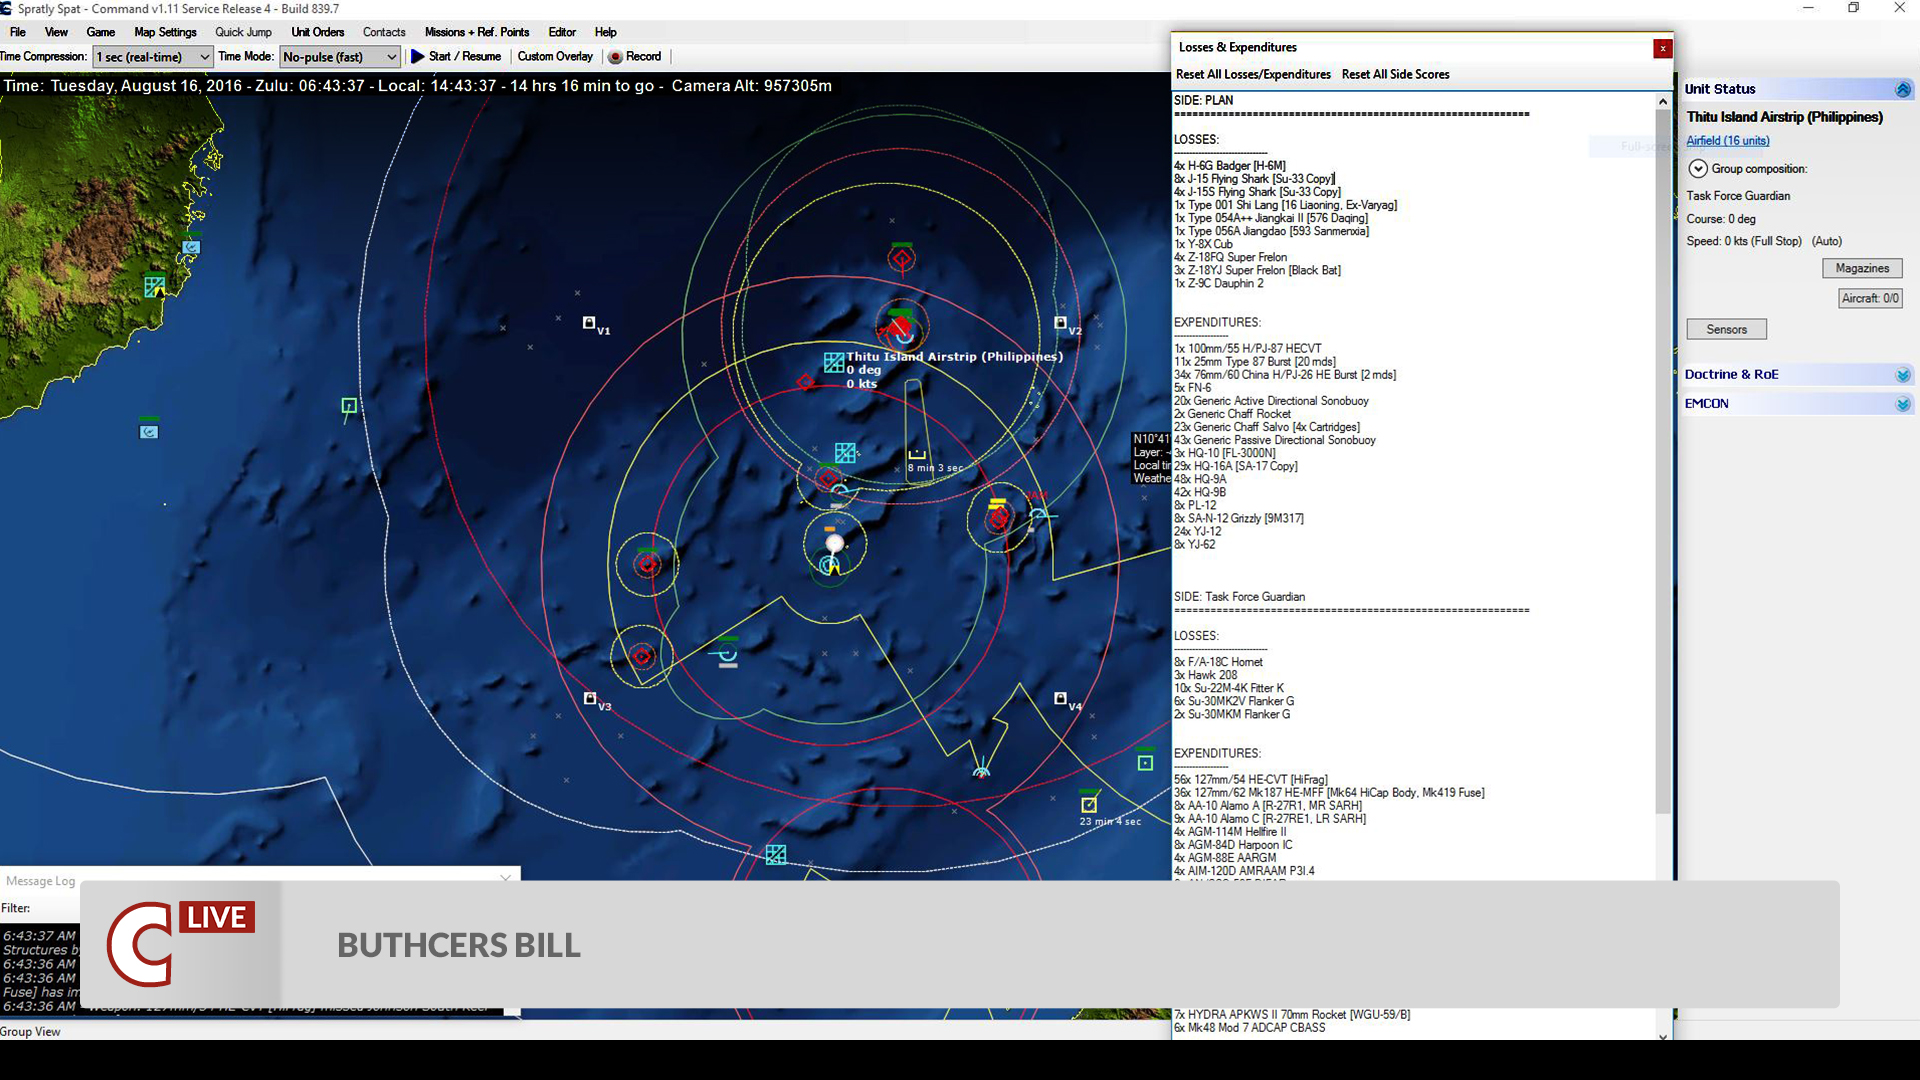Open the Time Mode dropdown
This screenshot has height=1080, width=1920.
393,57
